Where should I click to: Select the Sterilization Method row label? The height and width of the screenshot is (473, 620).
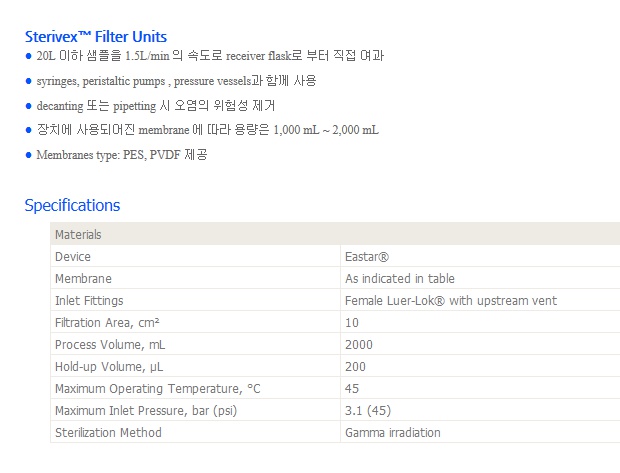pos(108,433)
